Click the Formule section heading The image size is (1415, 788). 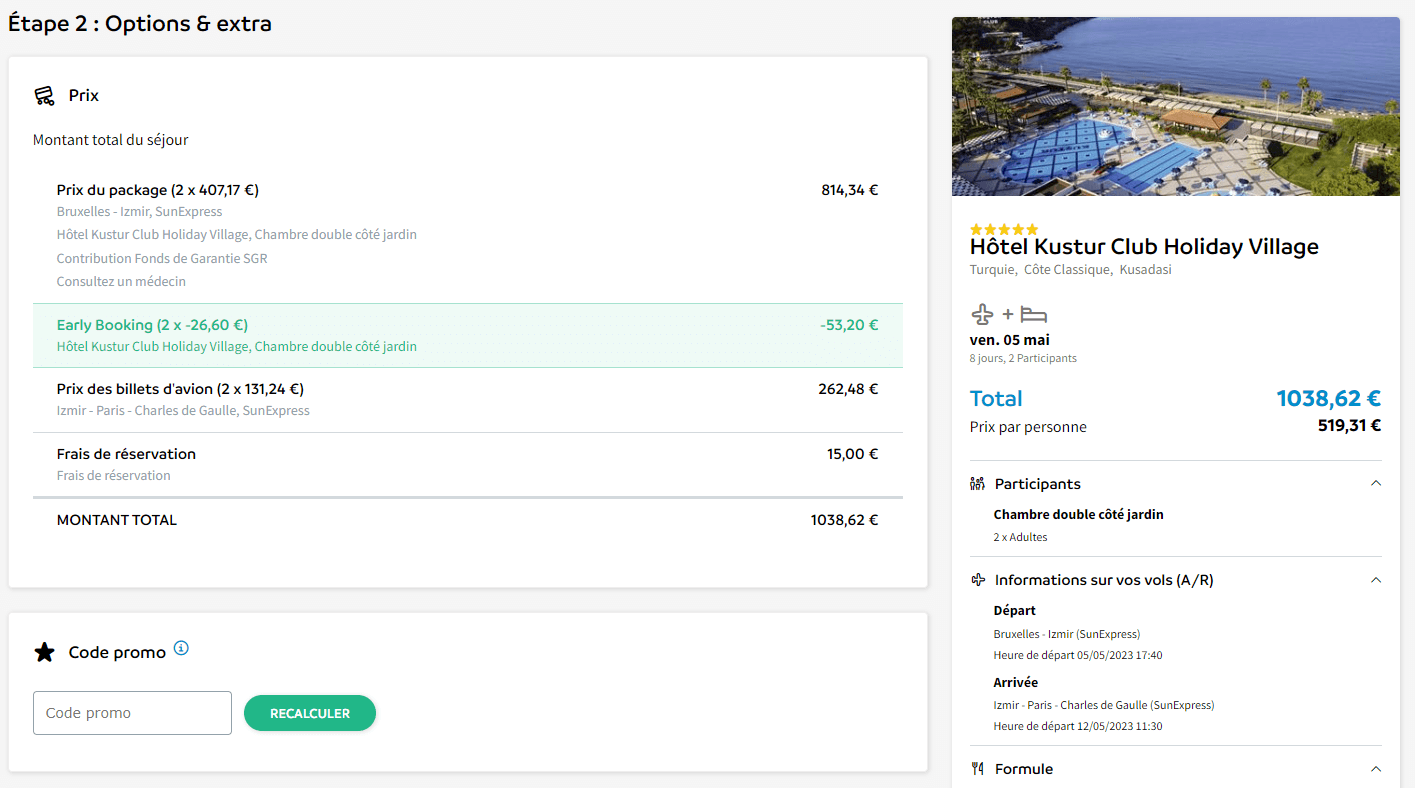(x=1024, y=769)
